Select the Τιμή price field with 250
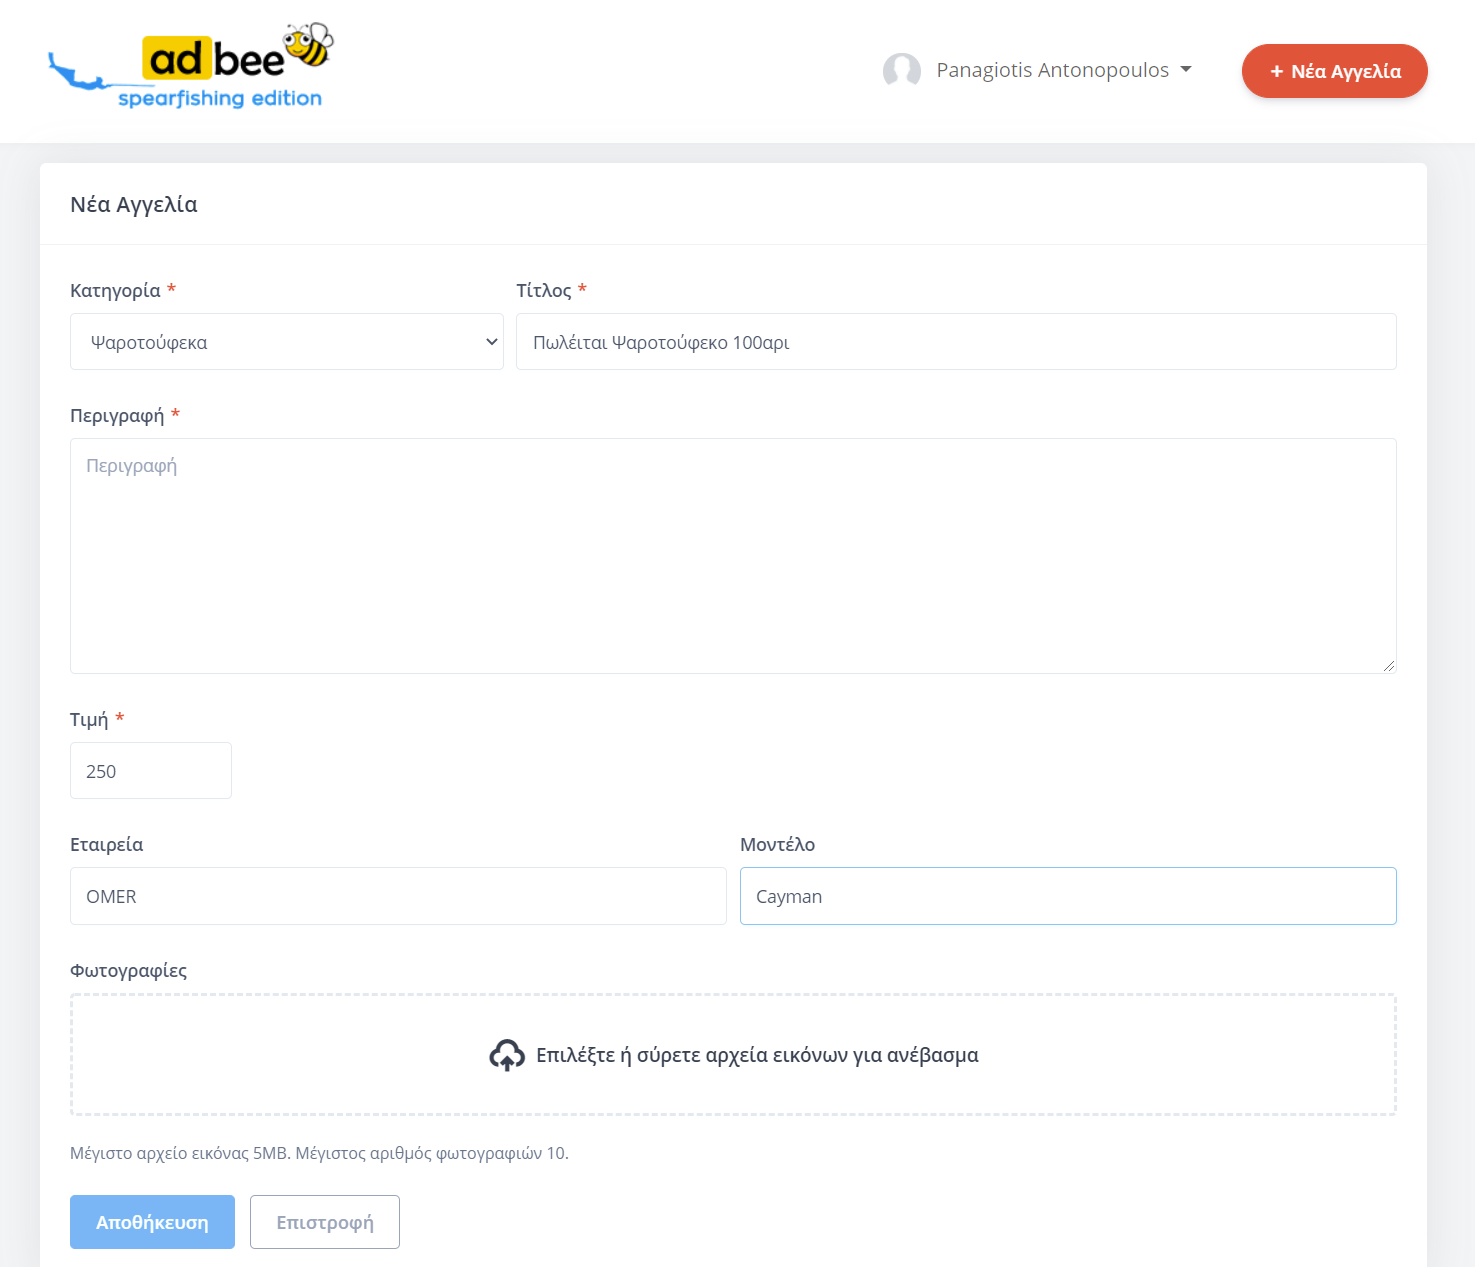The width and height of the screenshot is (1475, 1267). (151, 771)
